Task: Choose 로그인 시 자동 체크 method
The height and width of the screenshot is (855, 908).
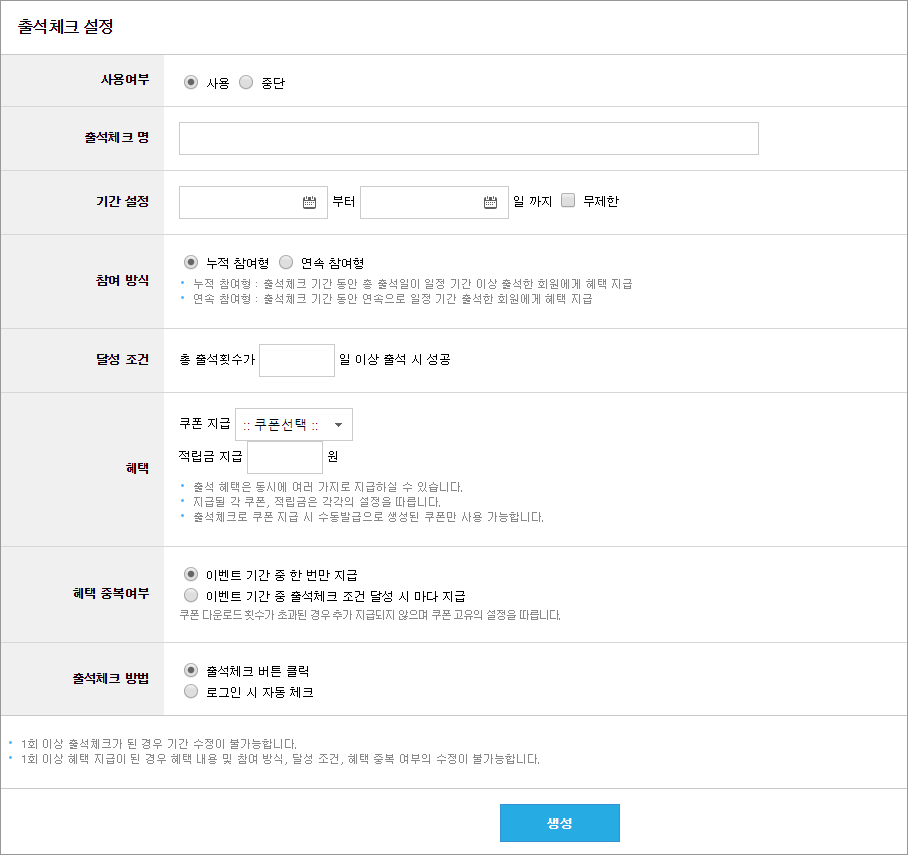Action: click(191, 691)
